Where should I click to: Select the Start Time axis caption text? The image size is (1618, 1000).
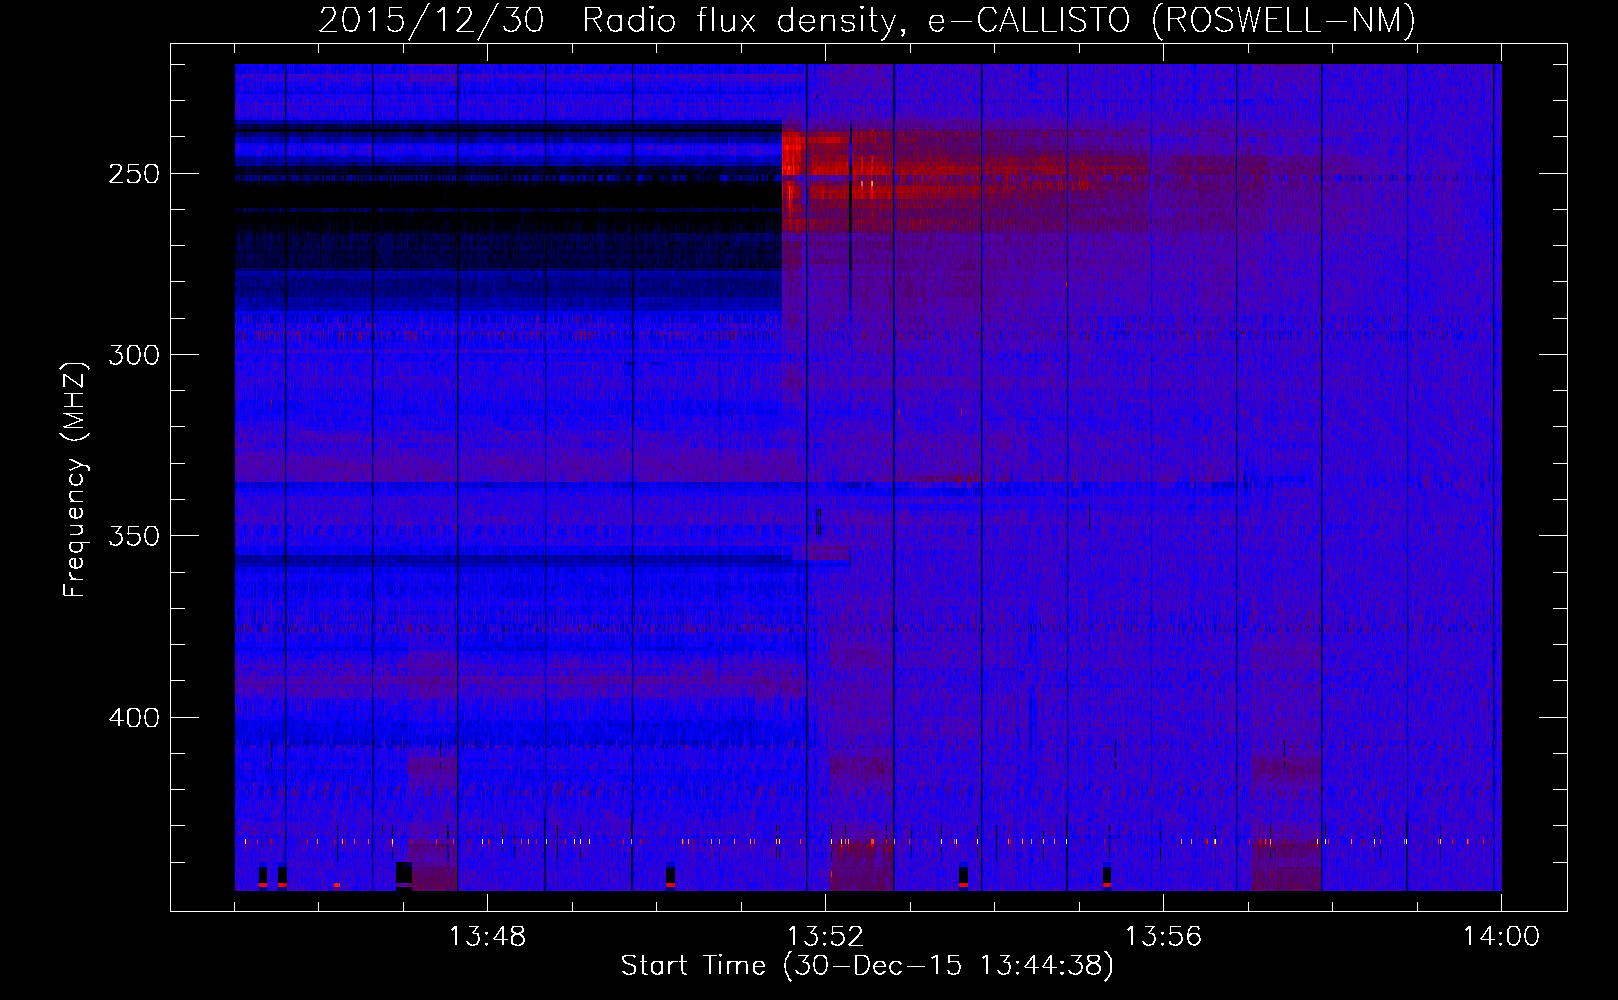pyautogui.click(x=866, y=966)
